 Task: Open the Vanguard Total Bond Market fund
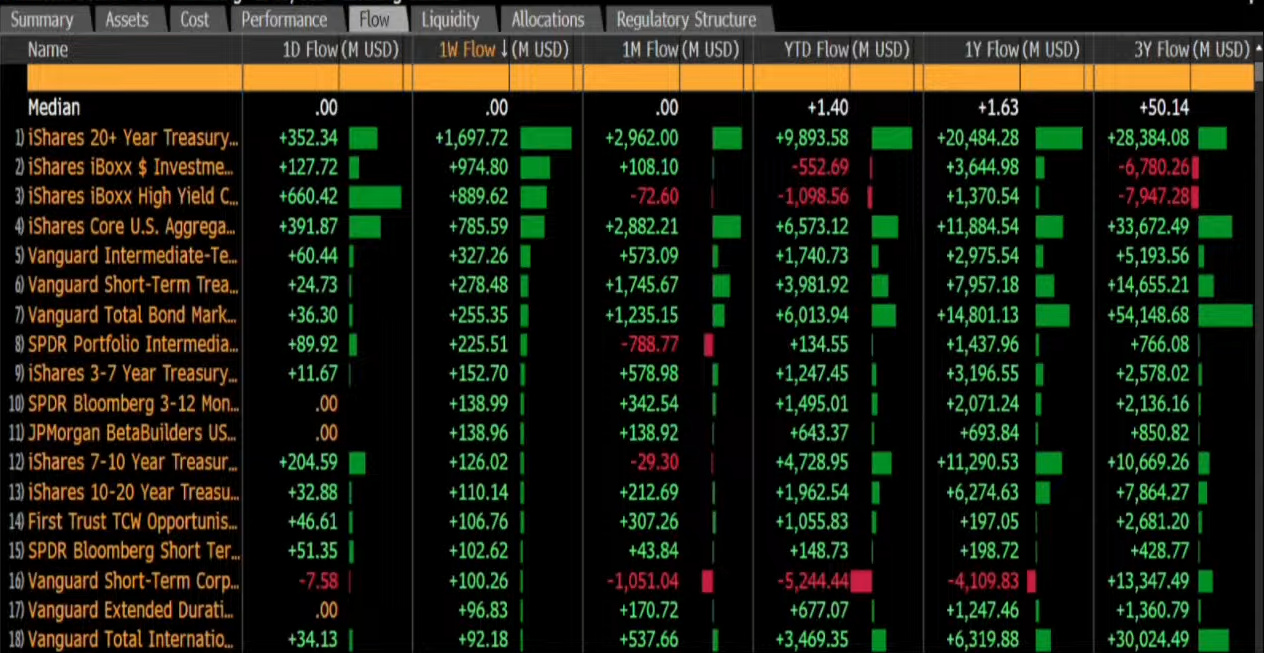(x=133, y=315)
